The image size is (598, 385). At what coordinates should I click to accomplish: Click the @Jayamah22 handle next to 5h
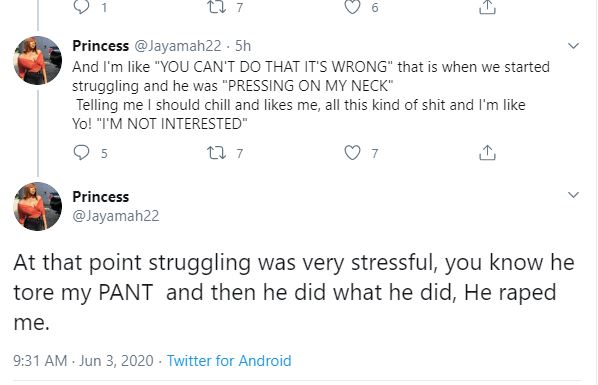(177, 46)
